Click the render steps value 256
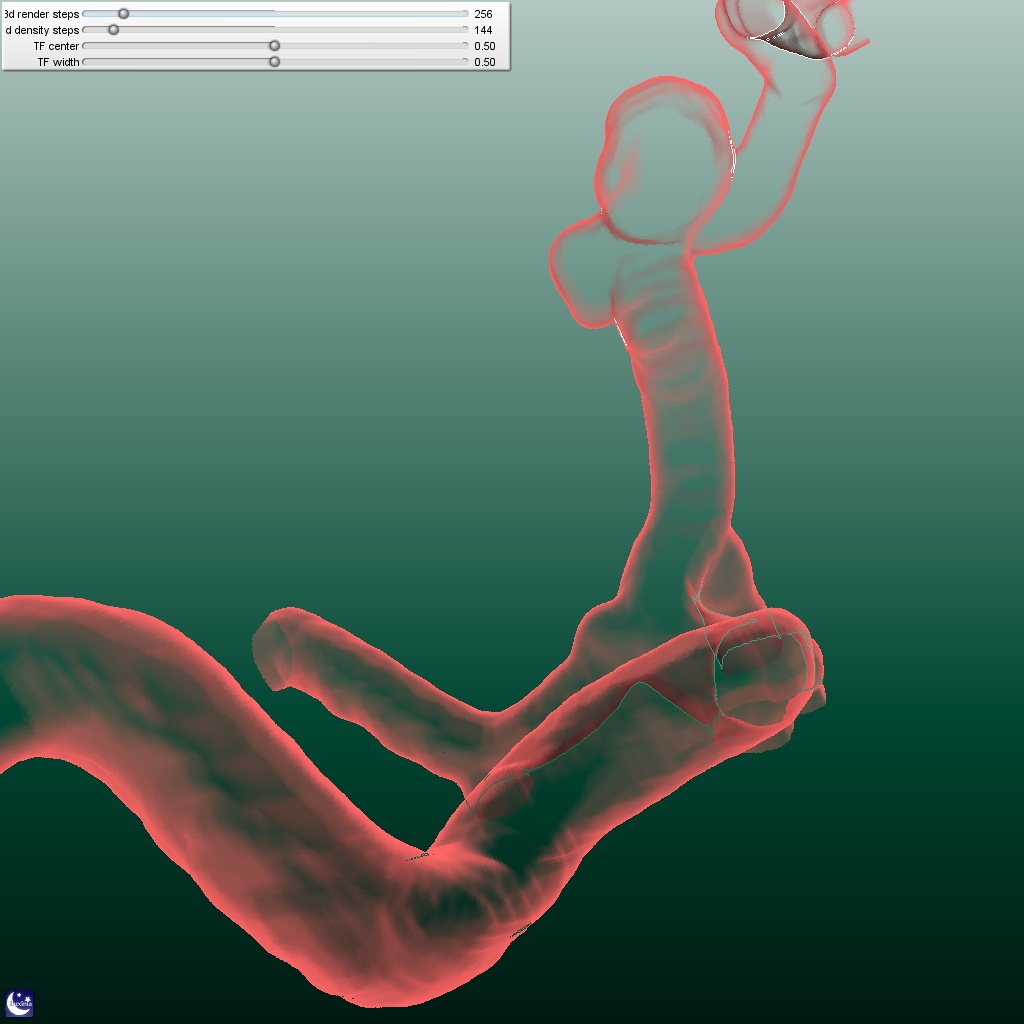This screenshot has height=1024, width=1024. [483, 14]
